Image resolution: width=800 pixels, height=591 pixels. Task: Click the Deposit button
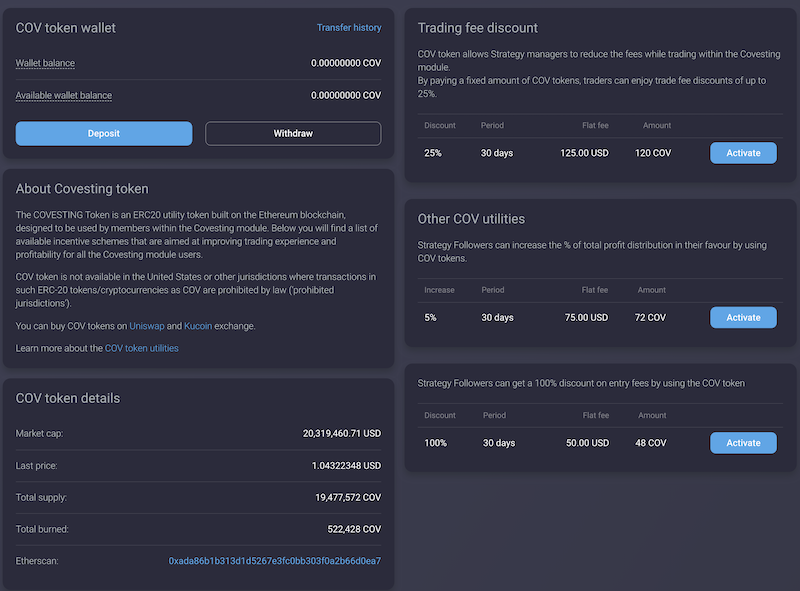click(103, 133)
